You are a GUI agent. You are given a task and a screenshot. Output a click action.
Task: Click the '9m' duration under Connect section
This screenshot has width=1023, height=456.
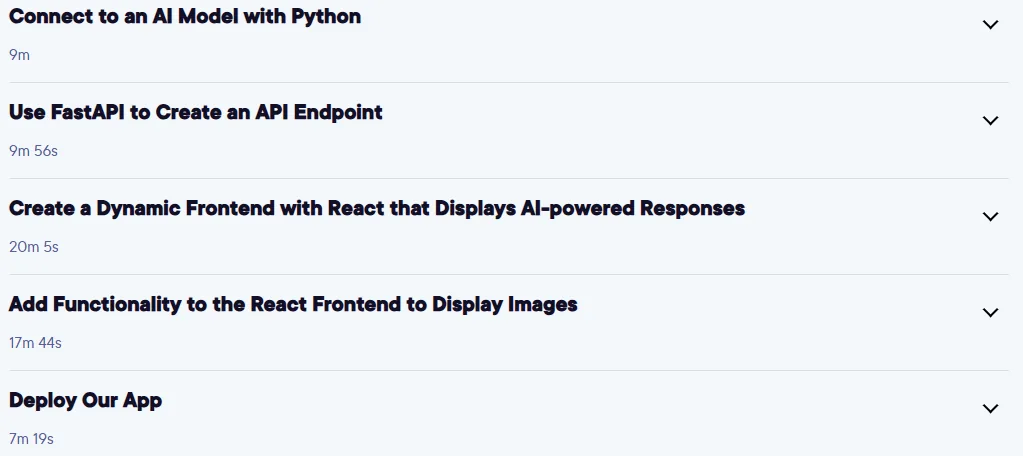[20, 55]
